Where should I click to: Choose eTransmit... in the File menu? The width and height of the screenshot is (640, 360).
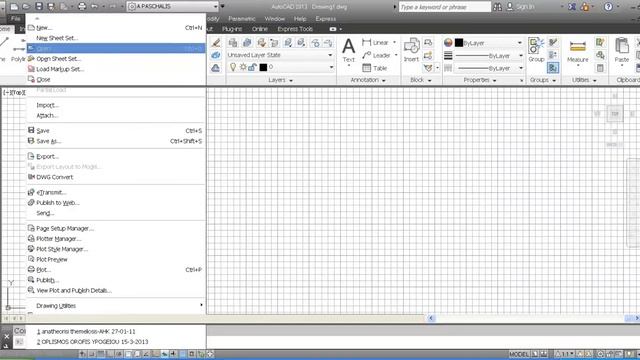click(x=116, y=192)
